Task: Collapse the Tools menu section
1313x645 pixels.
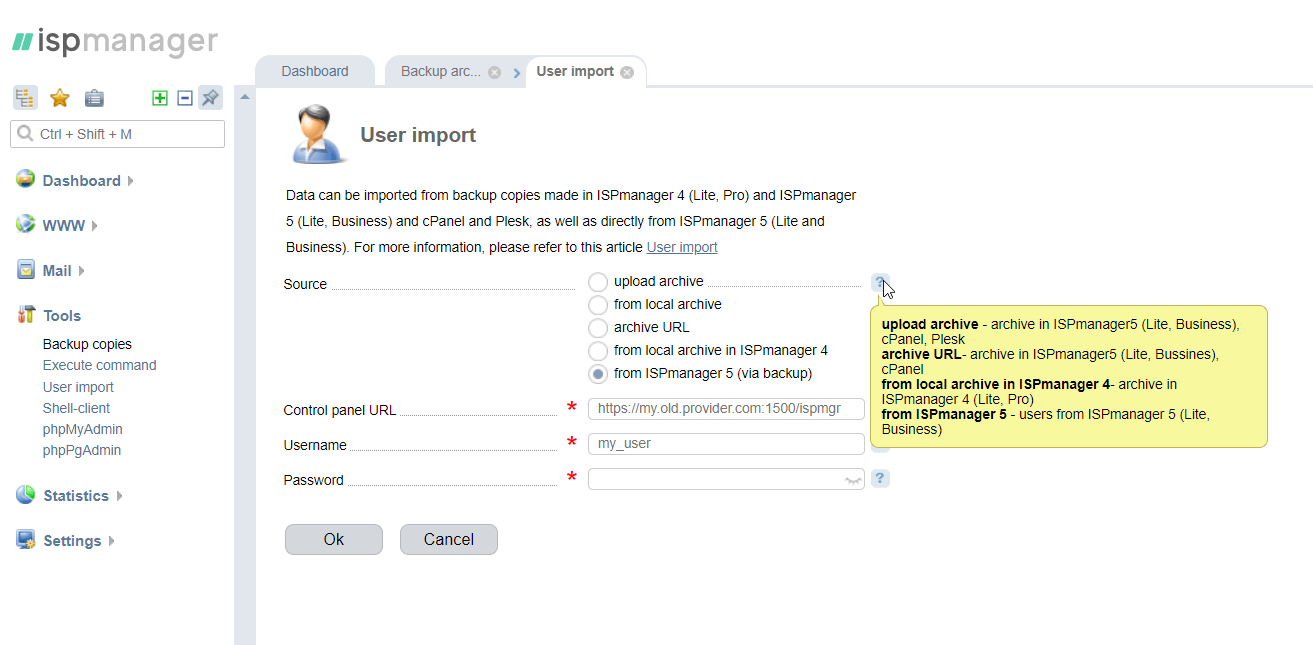Action: click(x=61, y=316)
